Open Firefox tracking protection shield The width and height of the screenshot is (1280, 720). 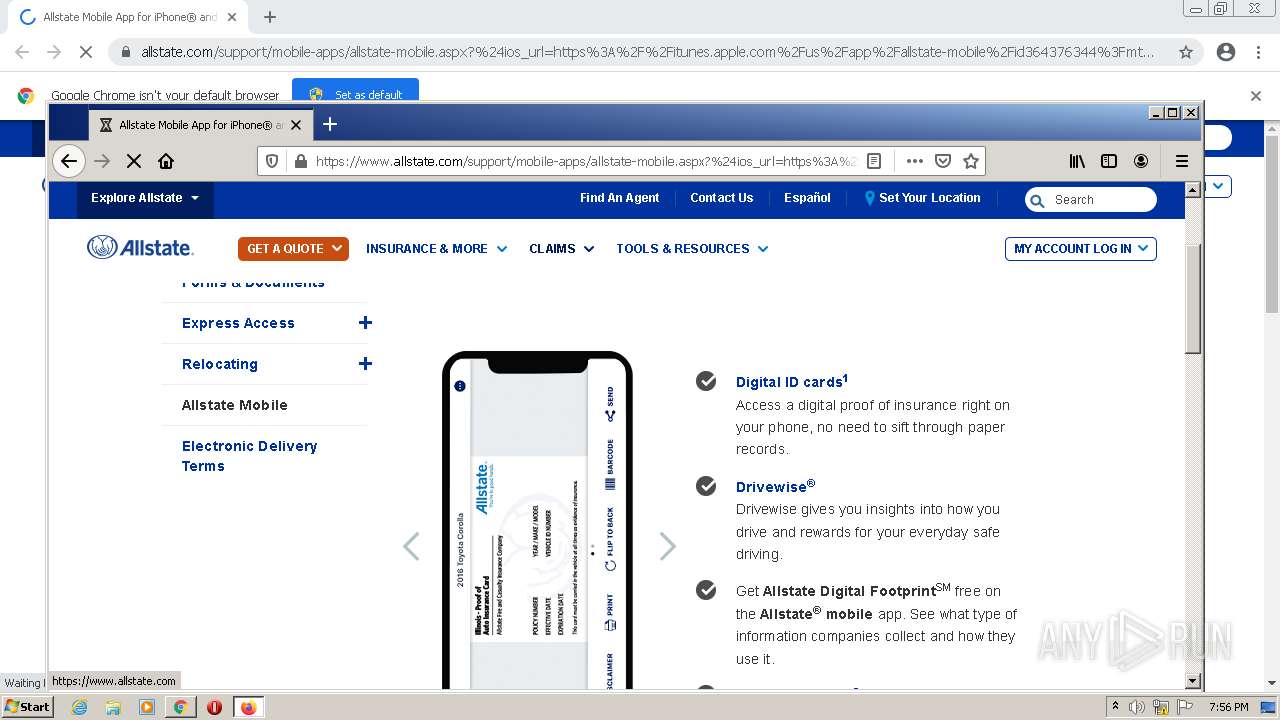pyautogui.click(x=272, y=161)
